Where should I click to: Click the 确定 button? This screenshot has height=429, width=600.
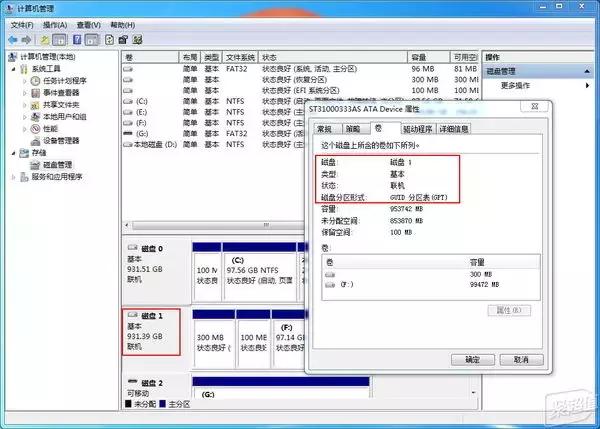point(473,360)
